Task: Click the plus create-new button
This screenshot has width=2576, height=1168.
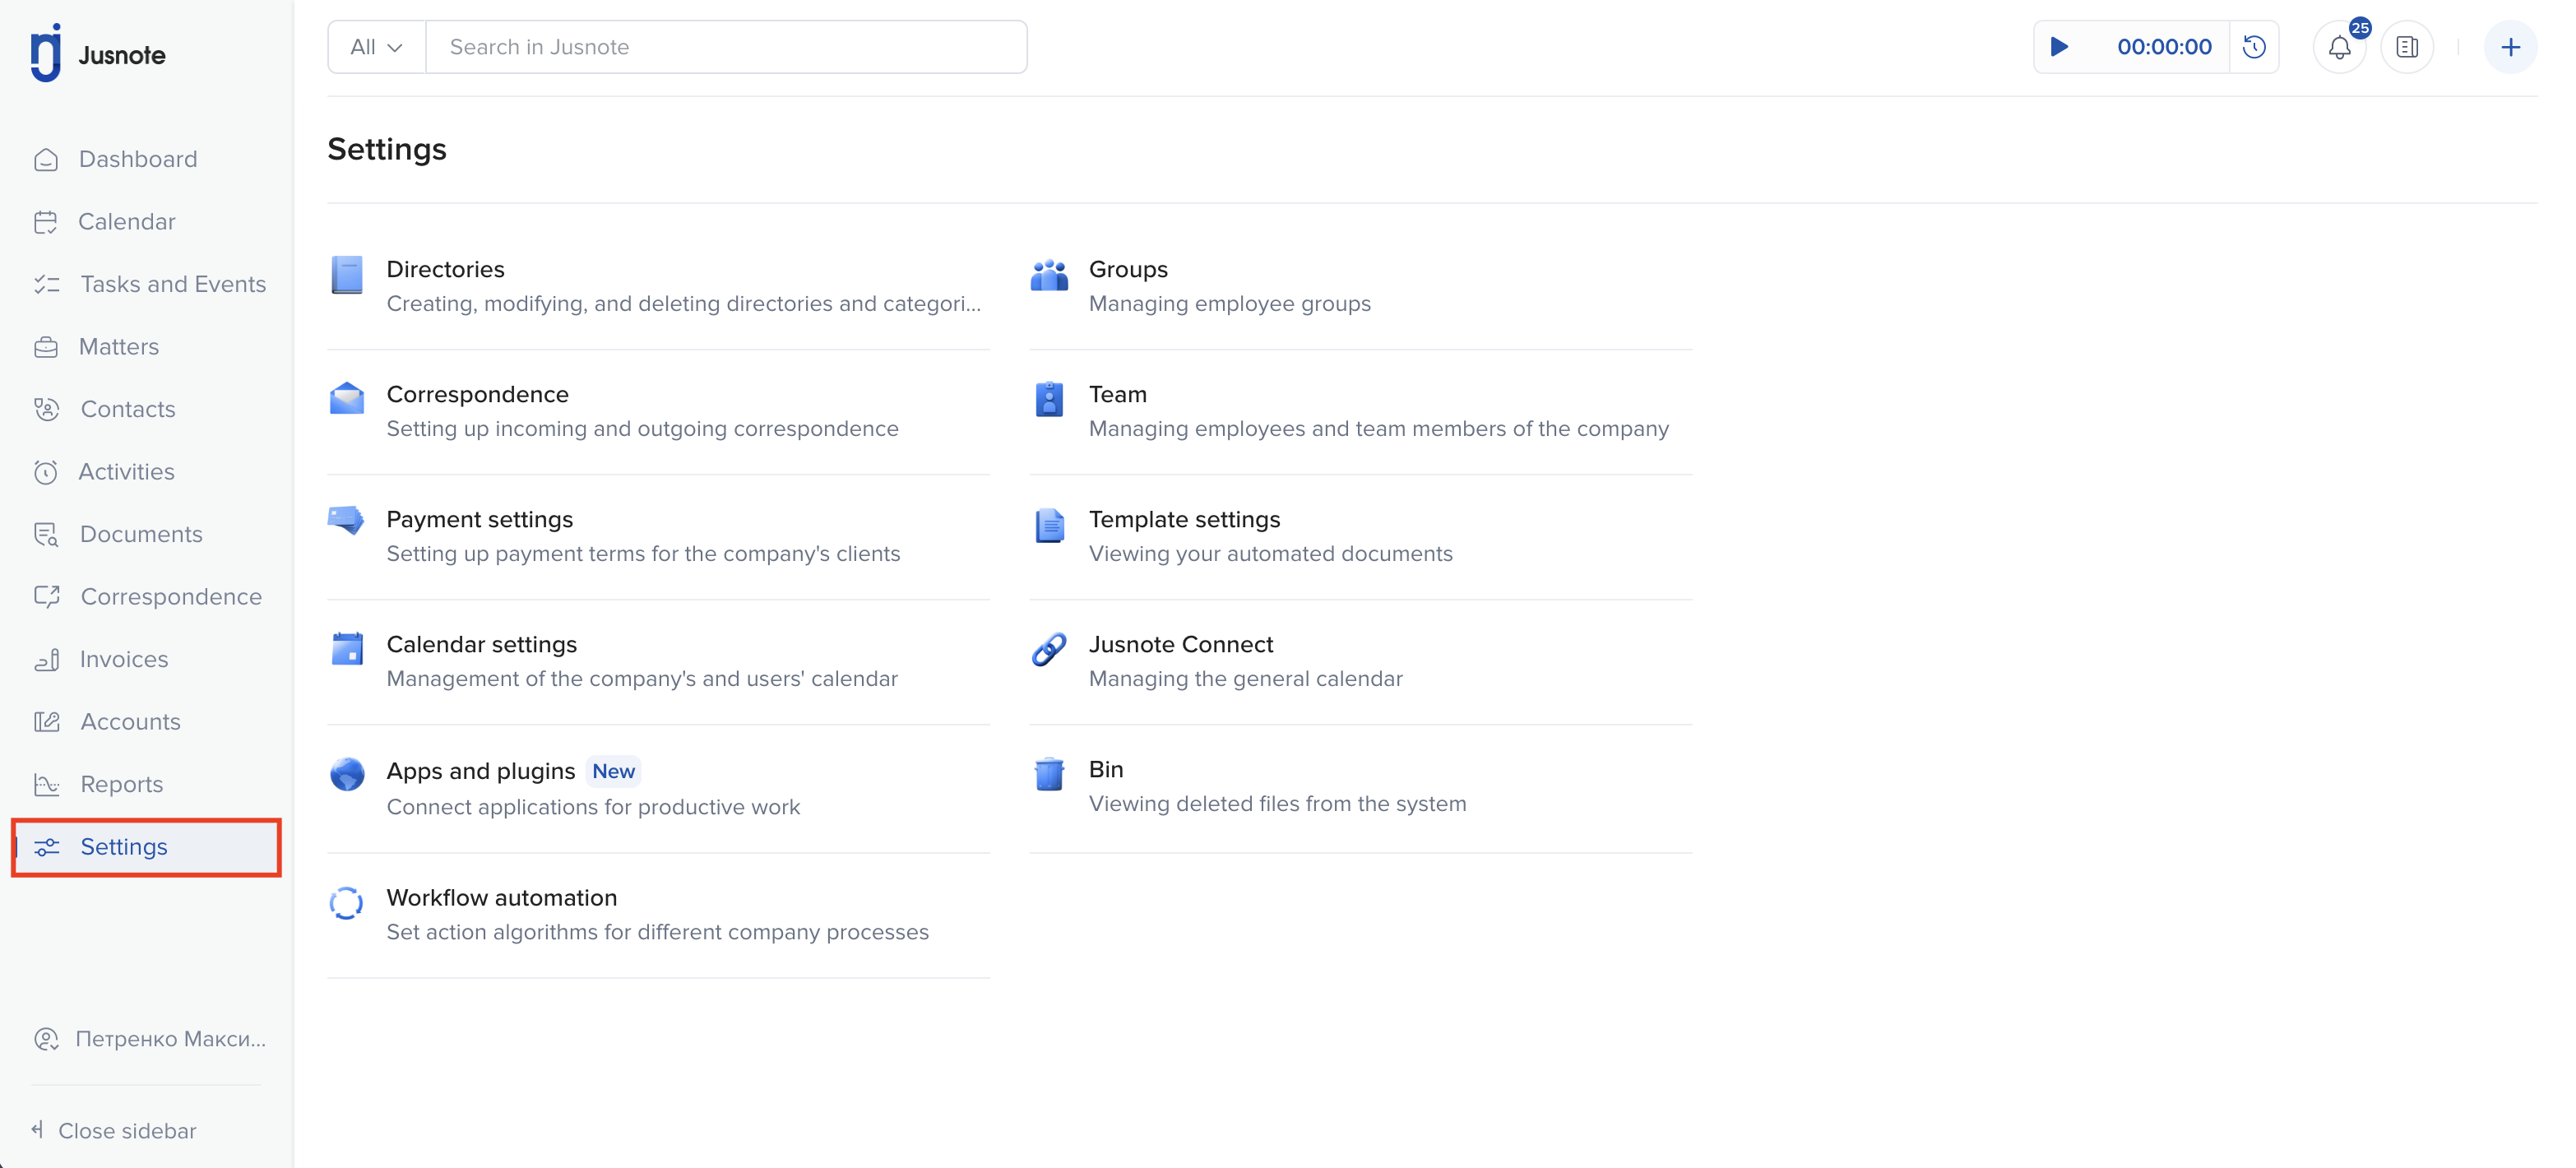Action: click(2510, 47)
